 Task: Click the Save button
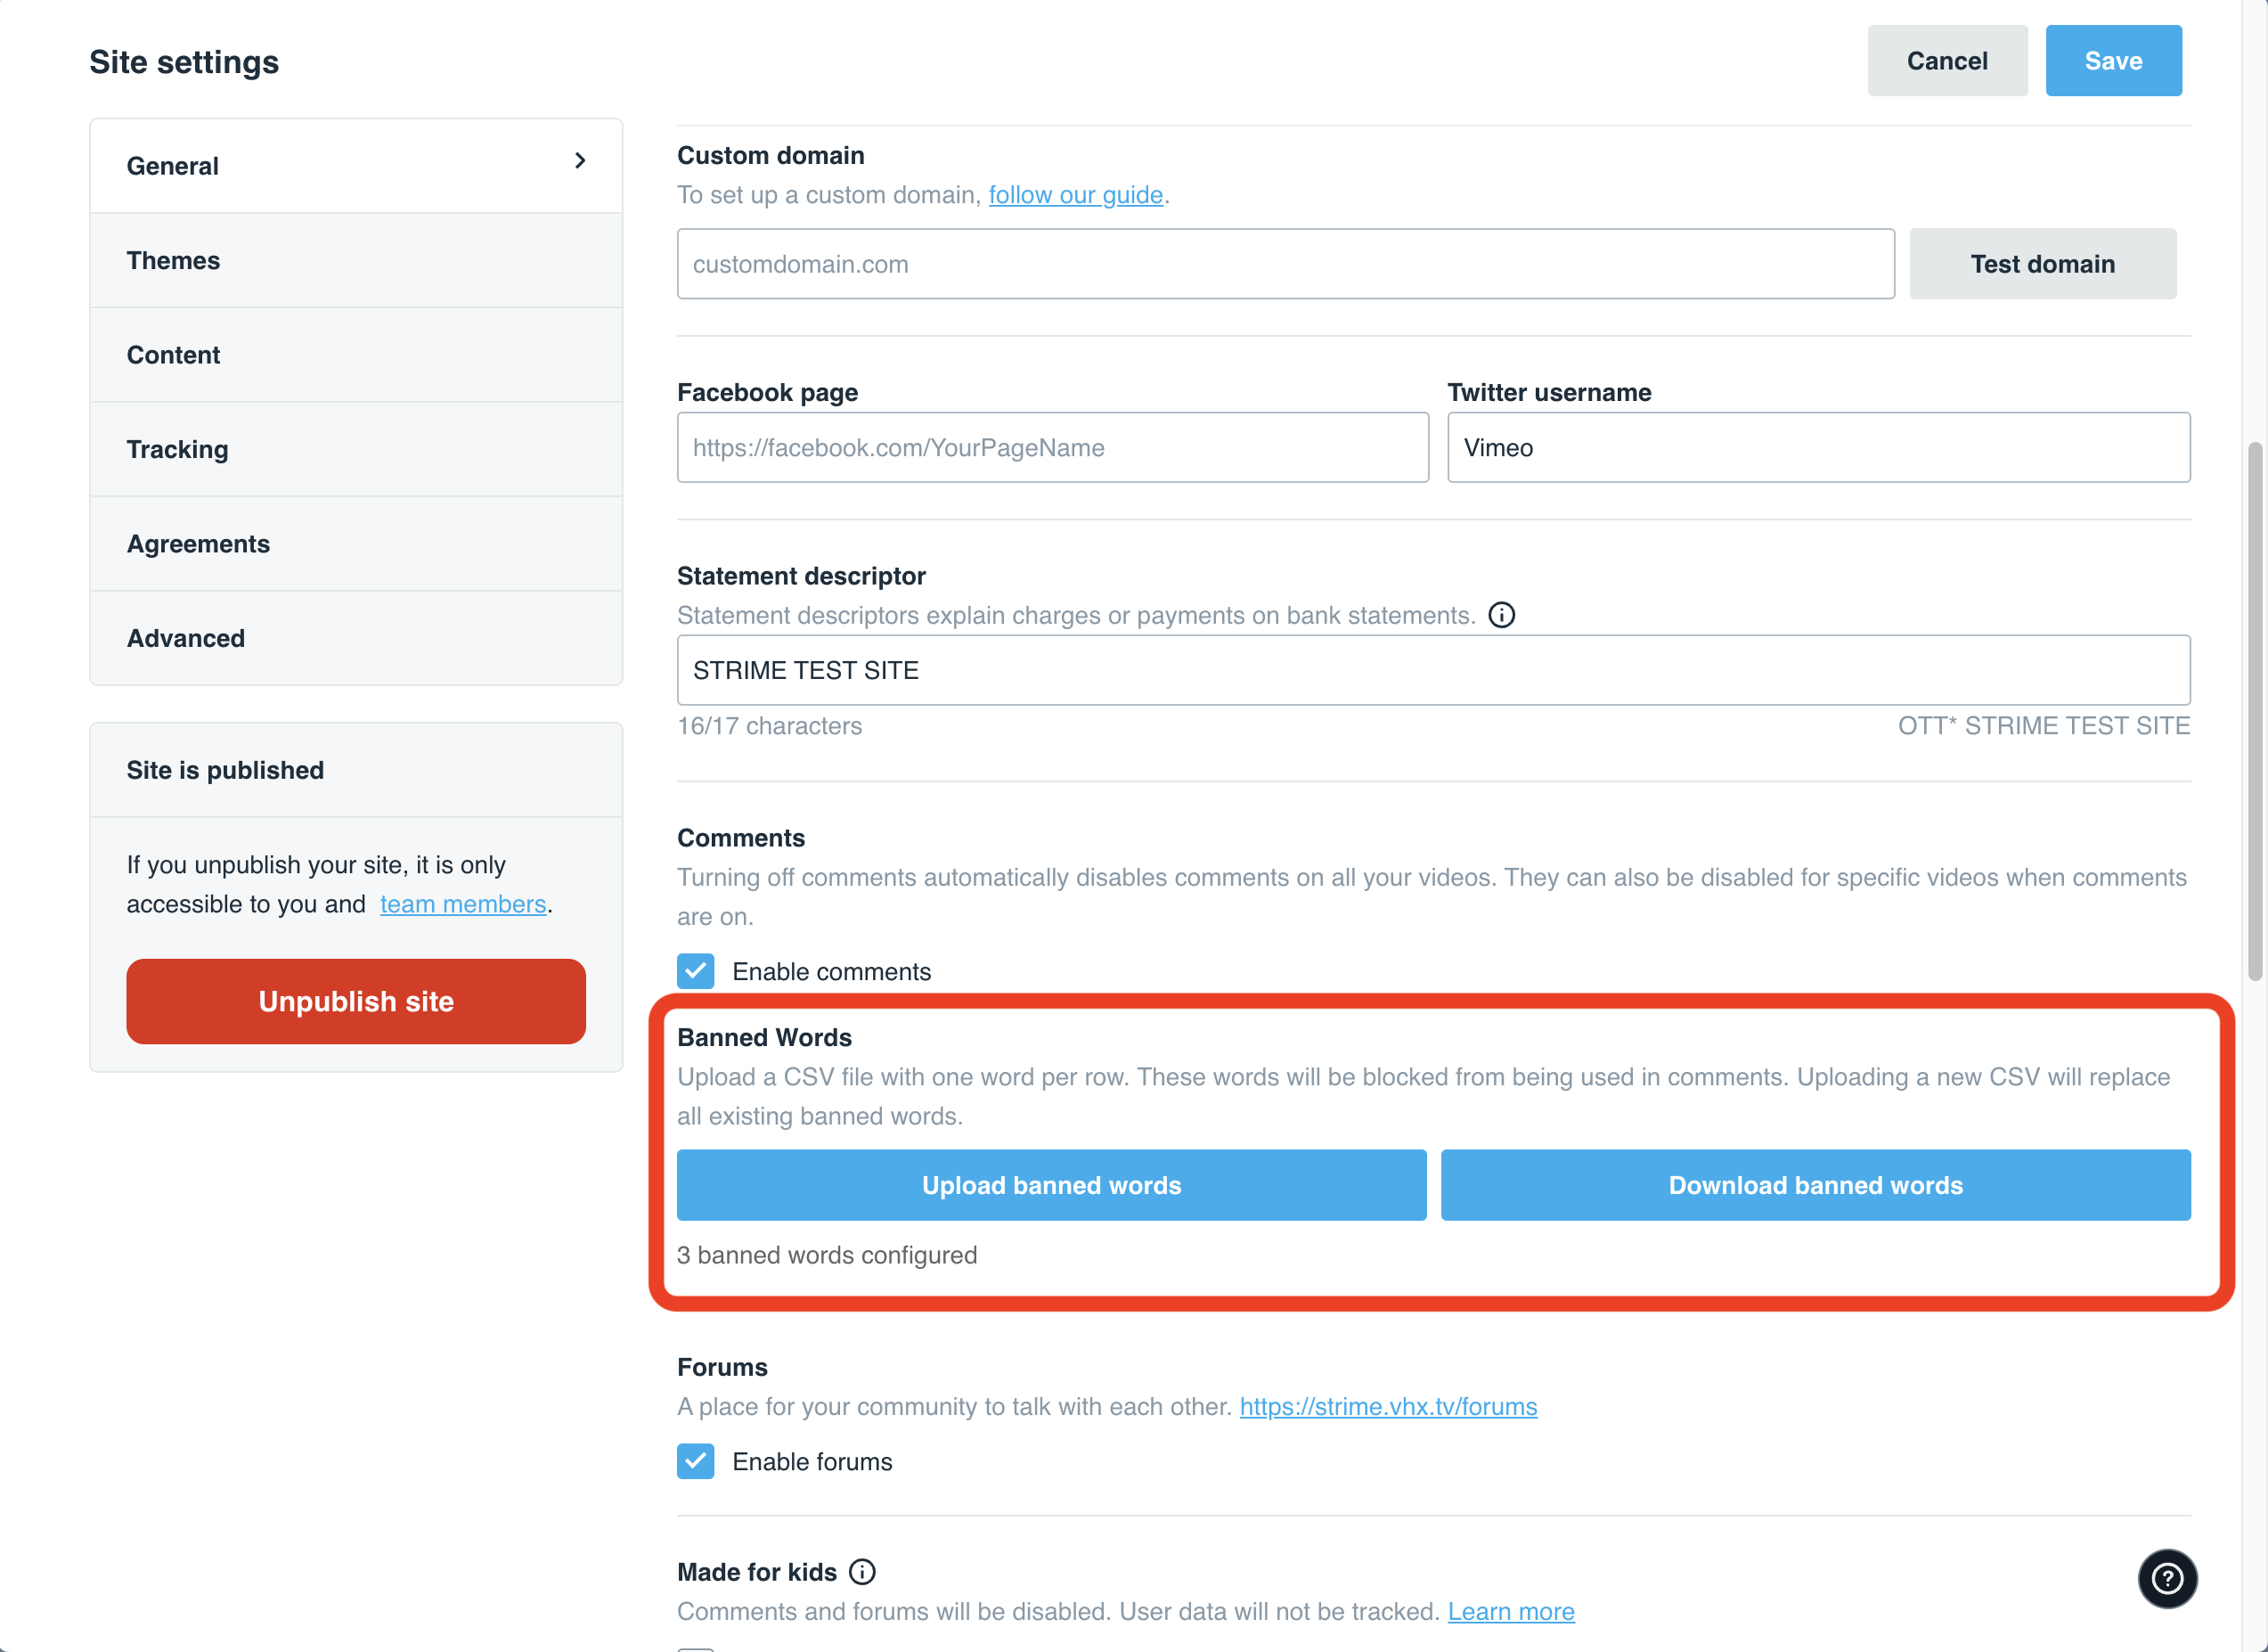2113,61
